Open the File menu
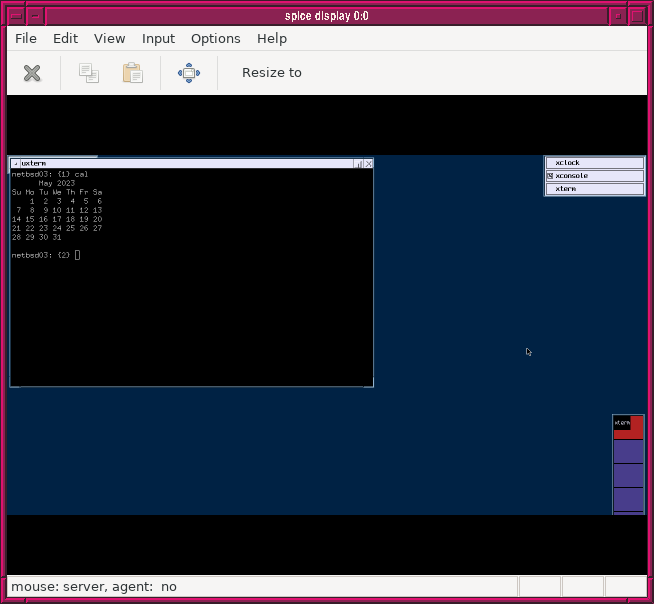 tap(26, 38)
